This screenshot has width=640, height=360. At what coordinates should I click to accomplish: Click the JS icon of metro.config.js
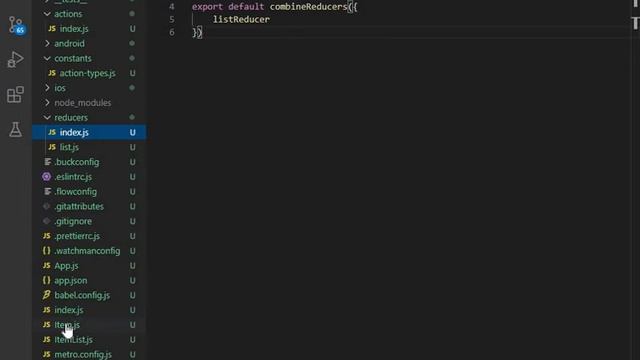[x=47, y=354]
